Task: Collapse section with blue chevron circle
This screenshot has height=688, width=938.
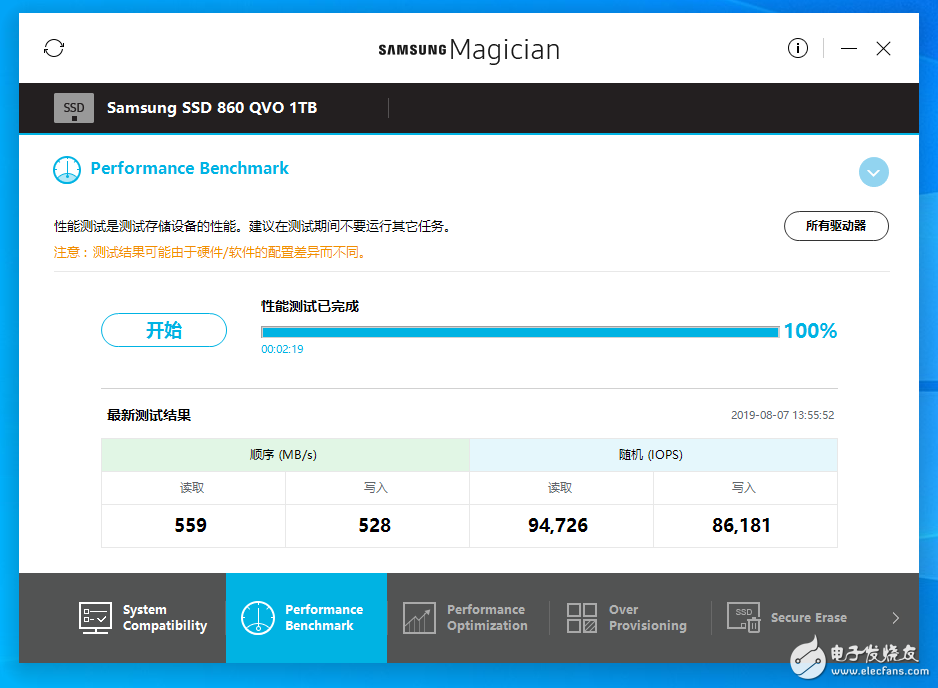Action: [873, 172]
